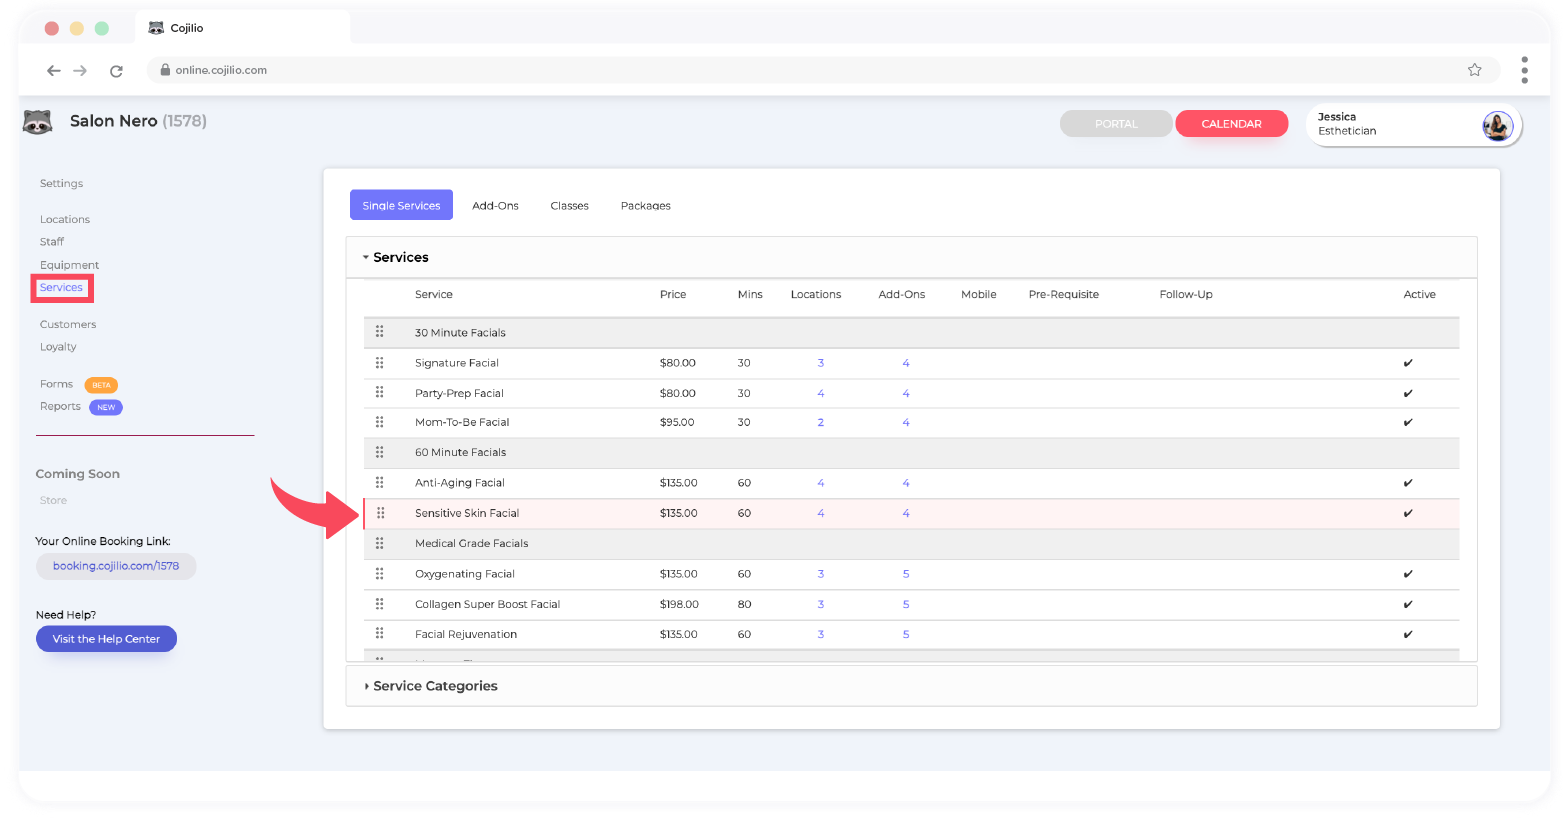Screen dimensions: 1563x840
Task: Switch to the Packages tab
Action: 645,206
